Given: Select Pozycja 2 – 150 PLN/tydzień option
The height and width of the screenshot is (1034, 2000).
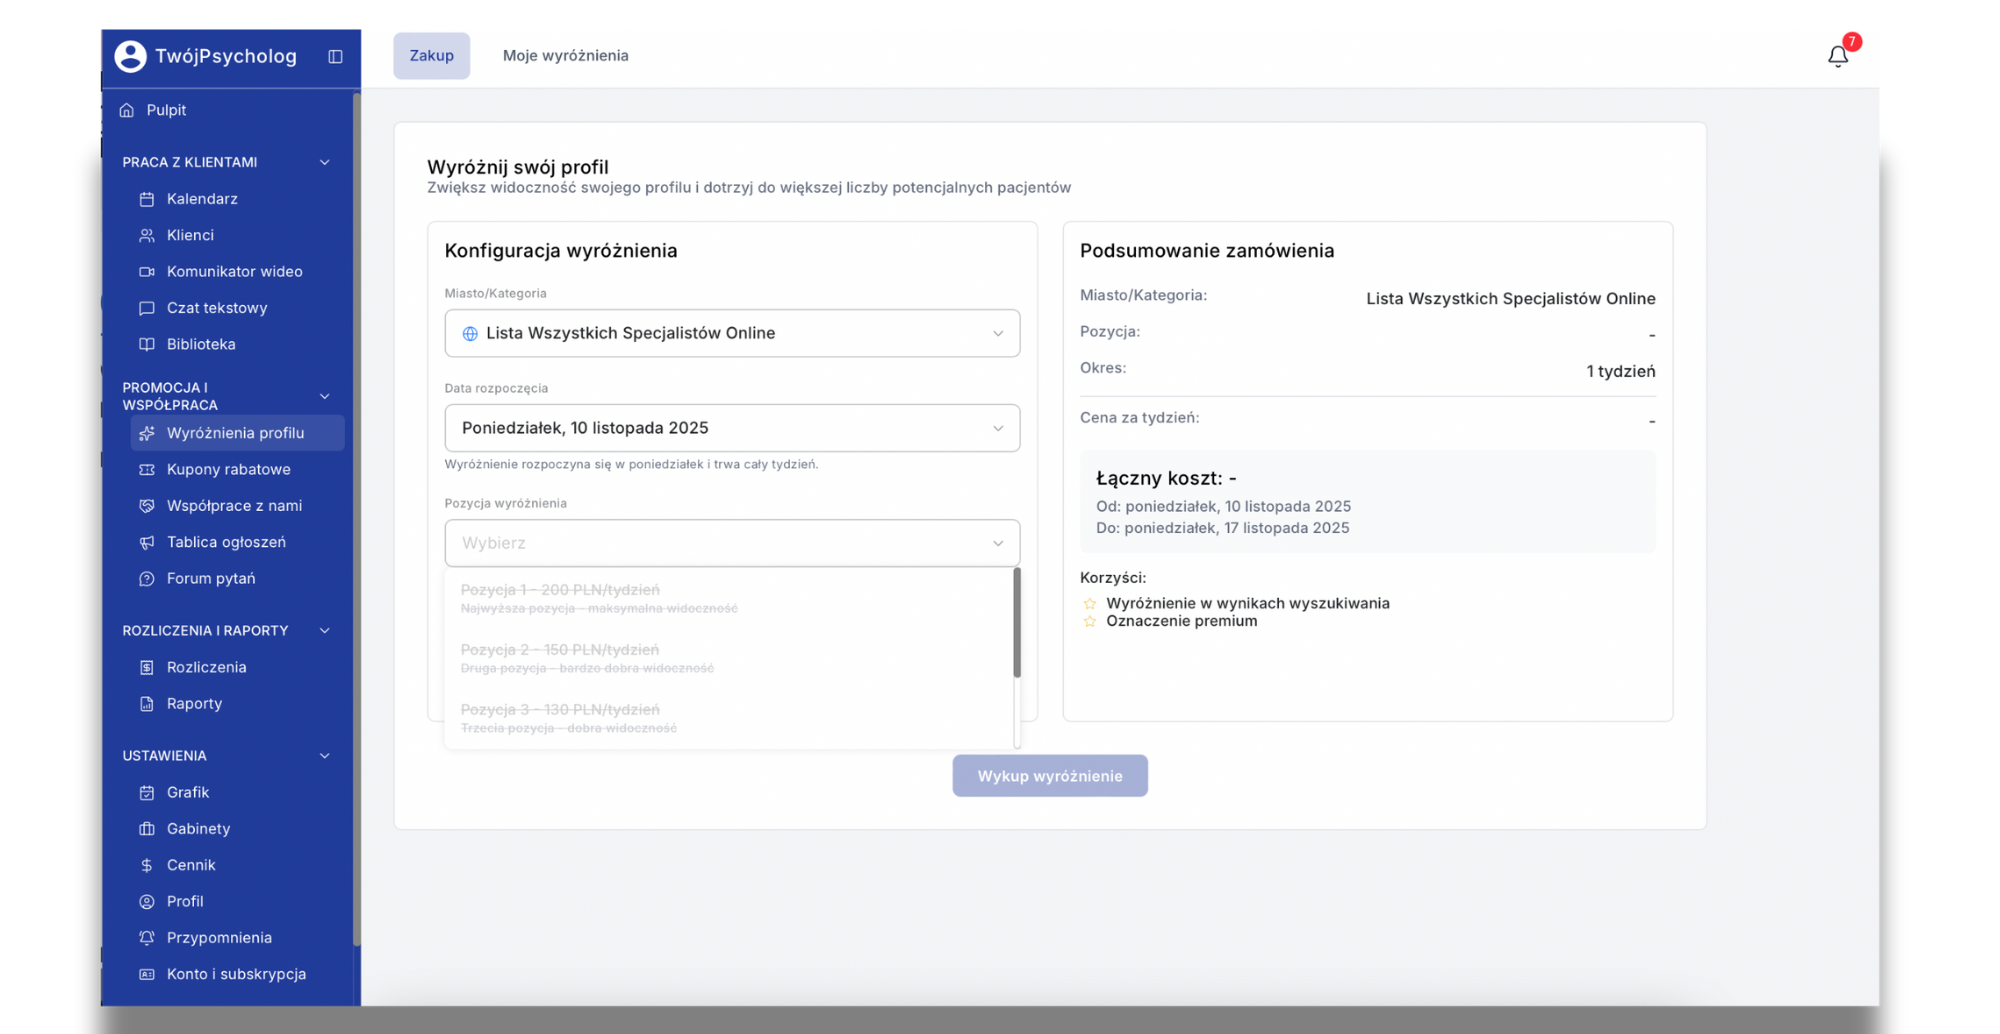Looking at the screenshot, I should 560,657.
